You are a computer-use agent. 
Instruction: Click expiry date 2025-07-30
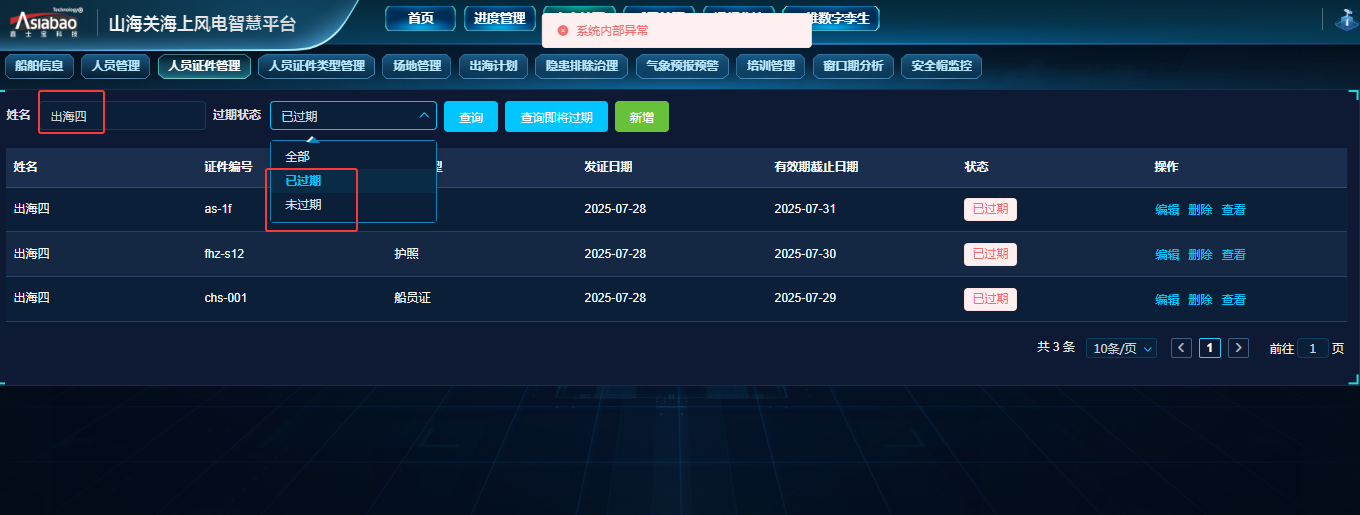pyautogui.click(x=805, y=254)
